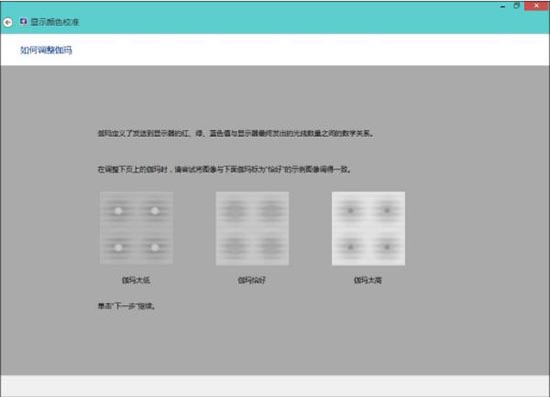Click the label '伽玛太低'
This screenshot has height=397, width=550.
(x=136, y=280)
